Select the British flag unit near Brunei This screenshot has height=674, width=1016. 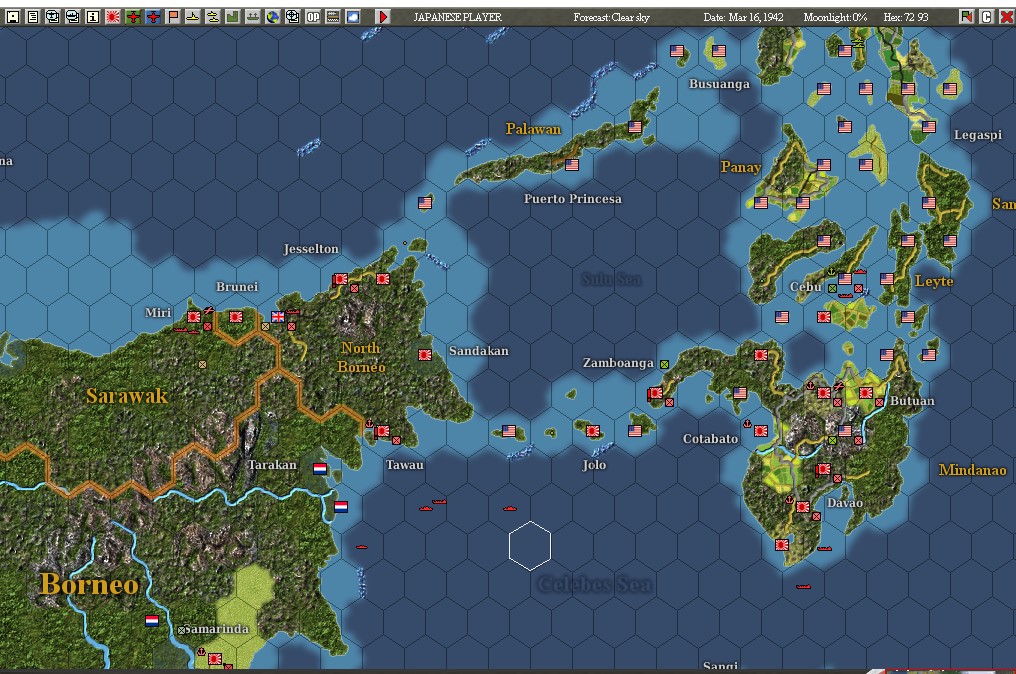coord(278,317)
